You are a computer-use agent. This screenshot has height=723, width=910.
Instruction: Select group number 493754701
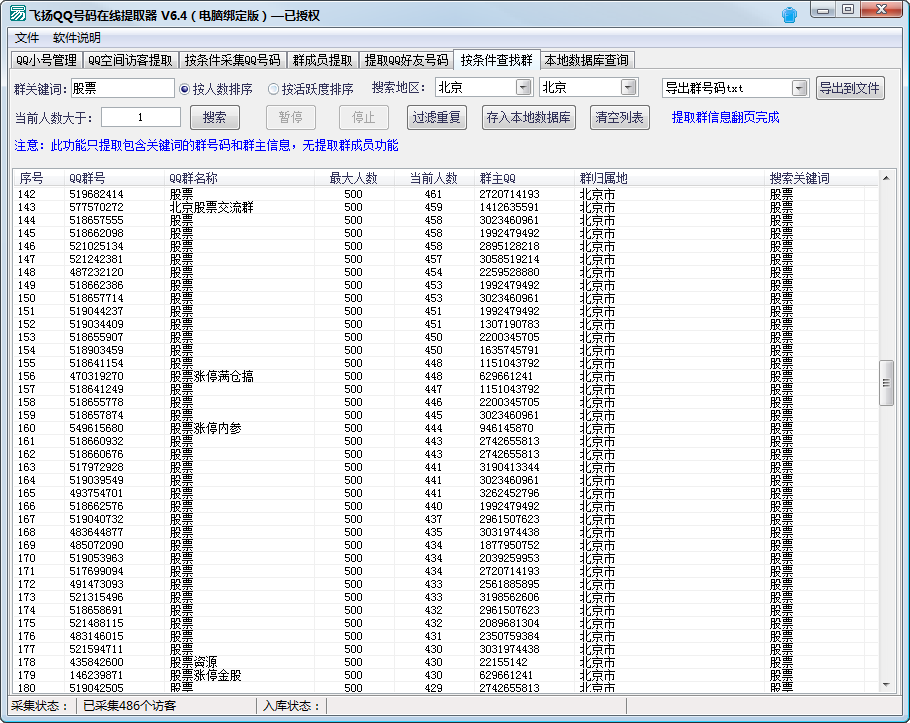(x=96, y=493)
